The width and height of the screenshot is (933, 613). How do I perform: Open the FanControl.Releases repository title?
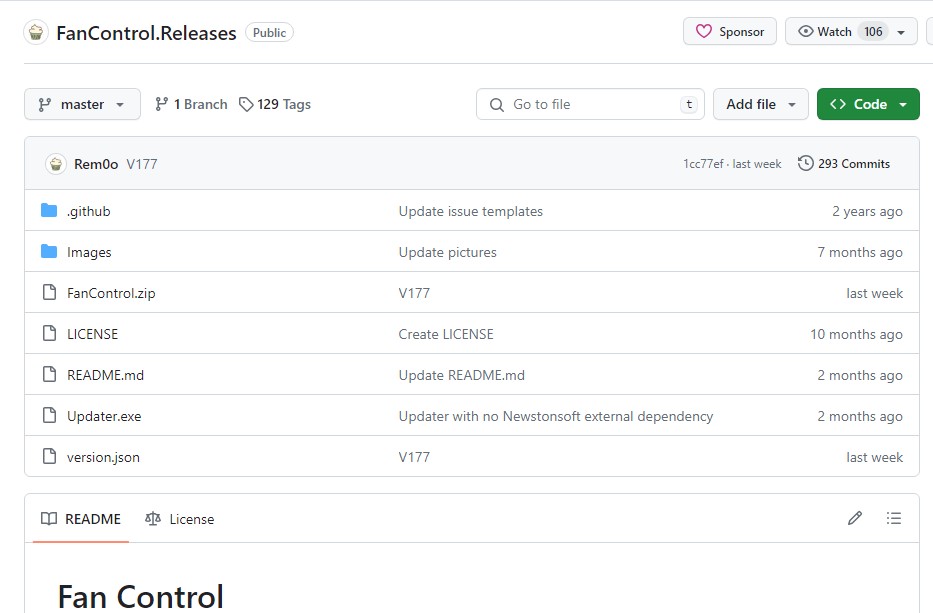pyautogui.click(x=146, y=33)
